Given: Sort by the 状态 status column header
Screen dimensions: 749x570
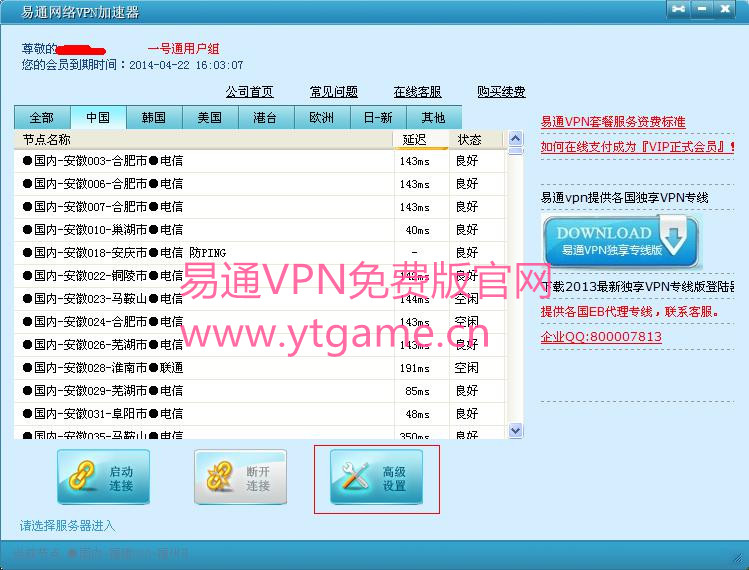Looking at the screenshot, I should pyautogui.click(x=476, y=140).
